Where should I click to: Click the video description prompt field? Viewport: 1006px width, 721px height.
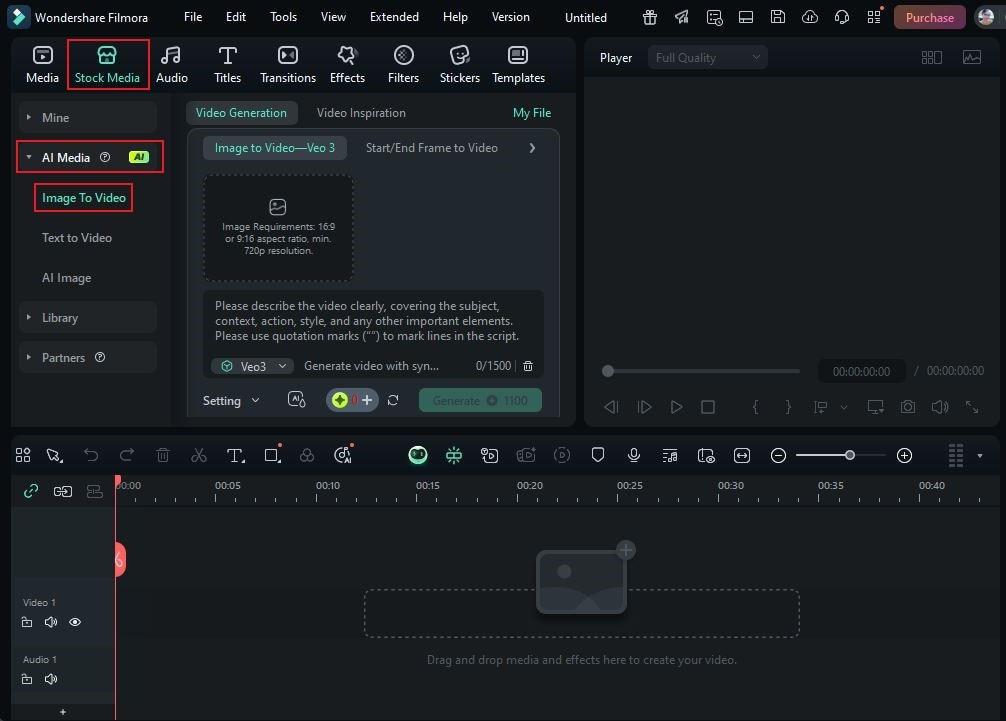point(373,321)
